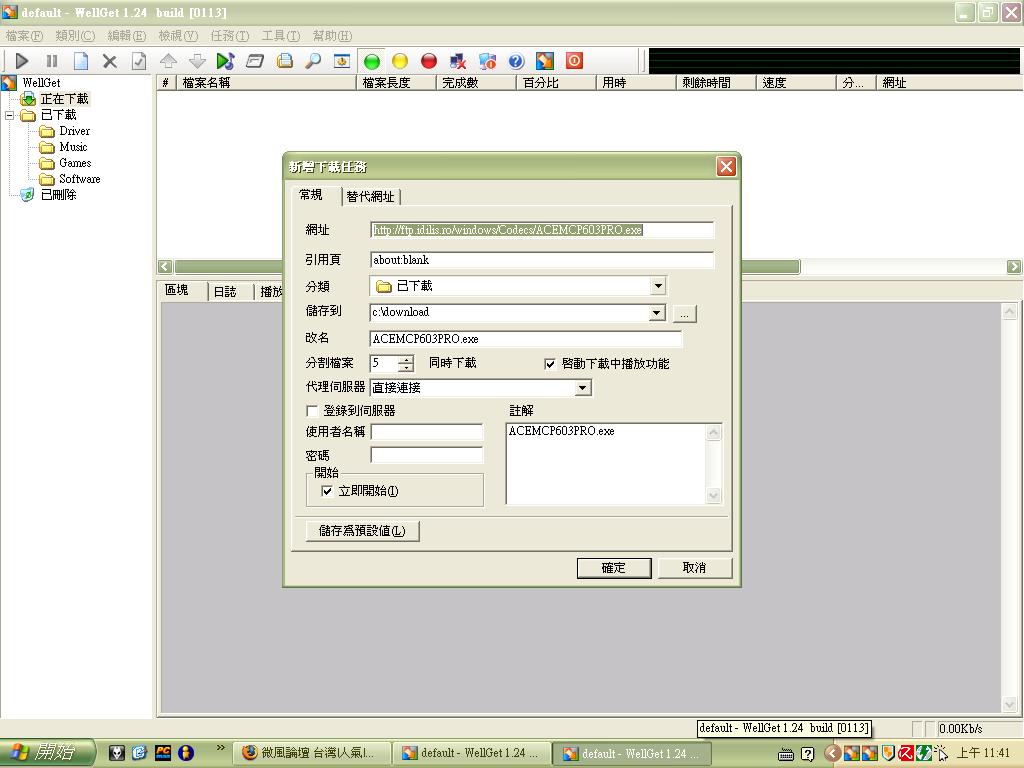Open the 代理伺服器 proxy dropdown
This screenshot has width=1024, height=768.
point(582,388)
